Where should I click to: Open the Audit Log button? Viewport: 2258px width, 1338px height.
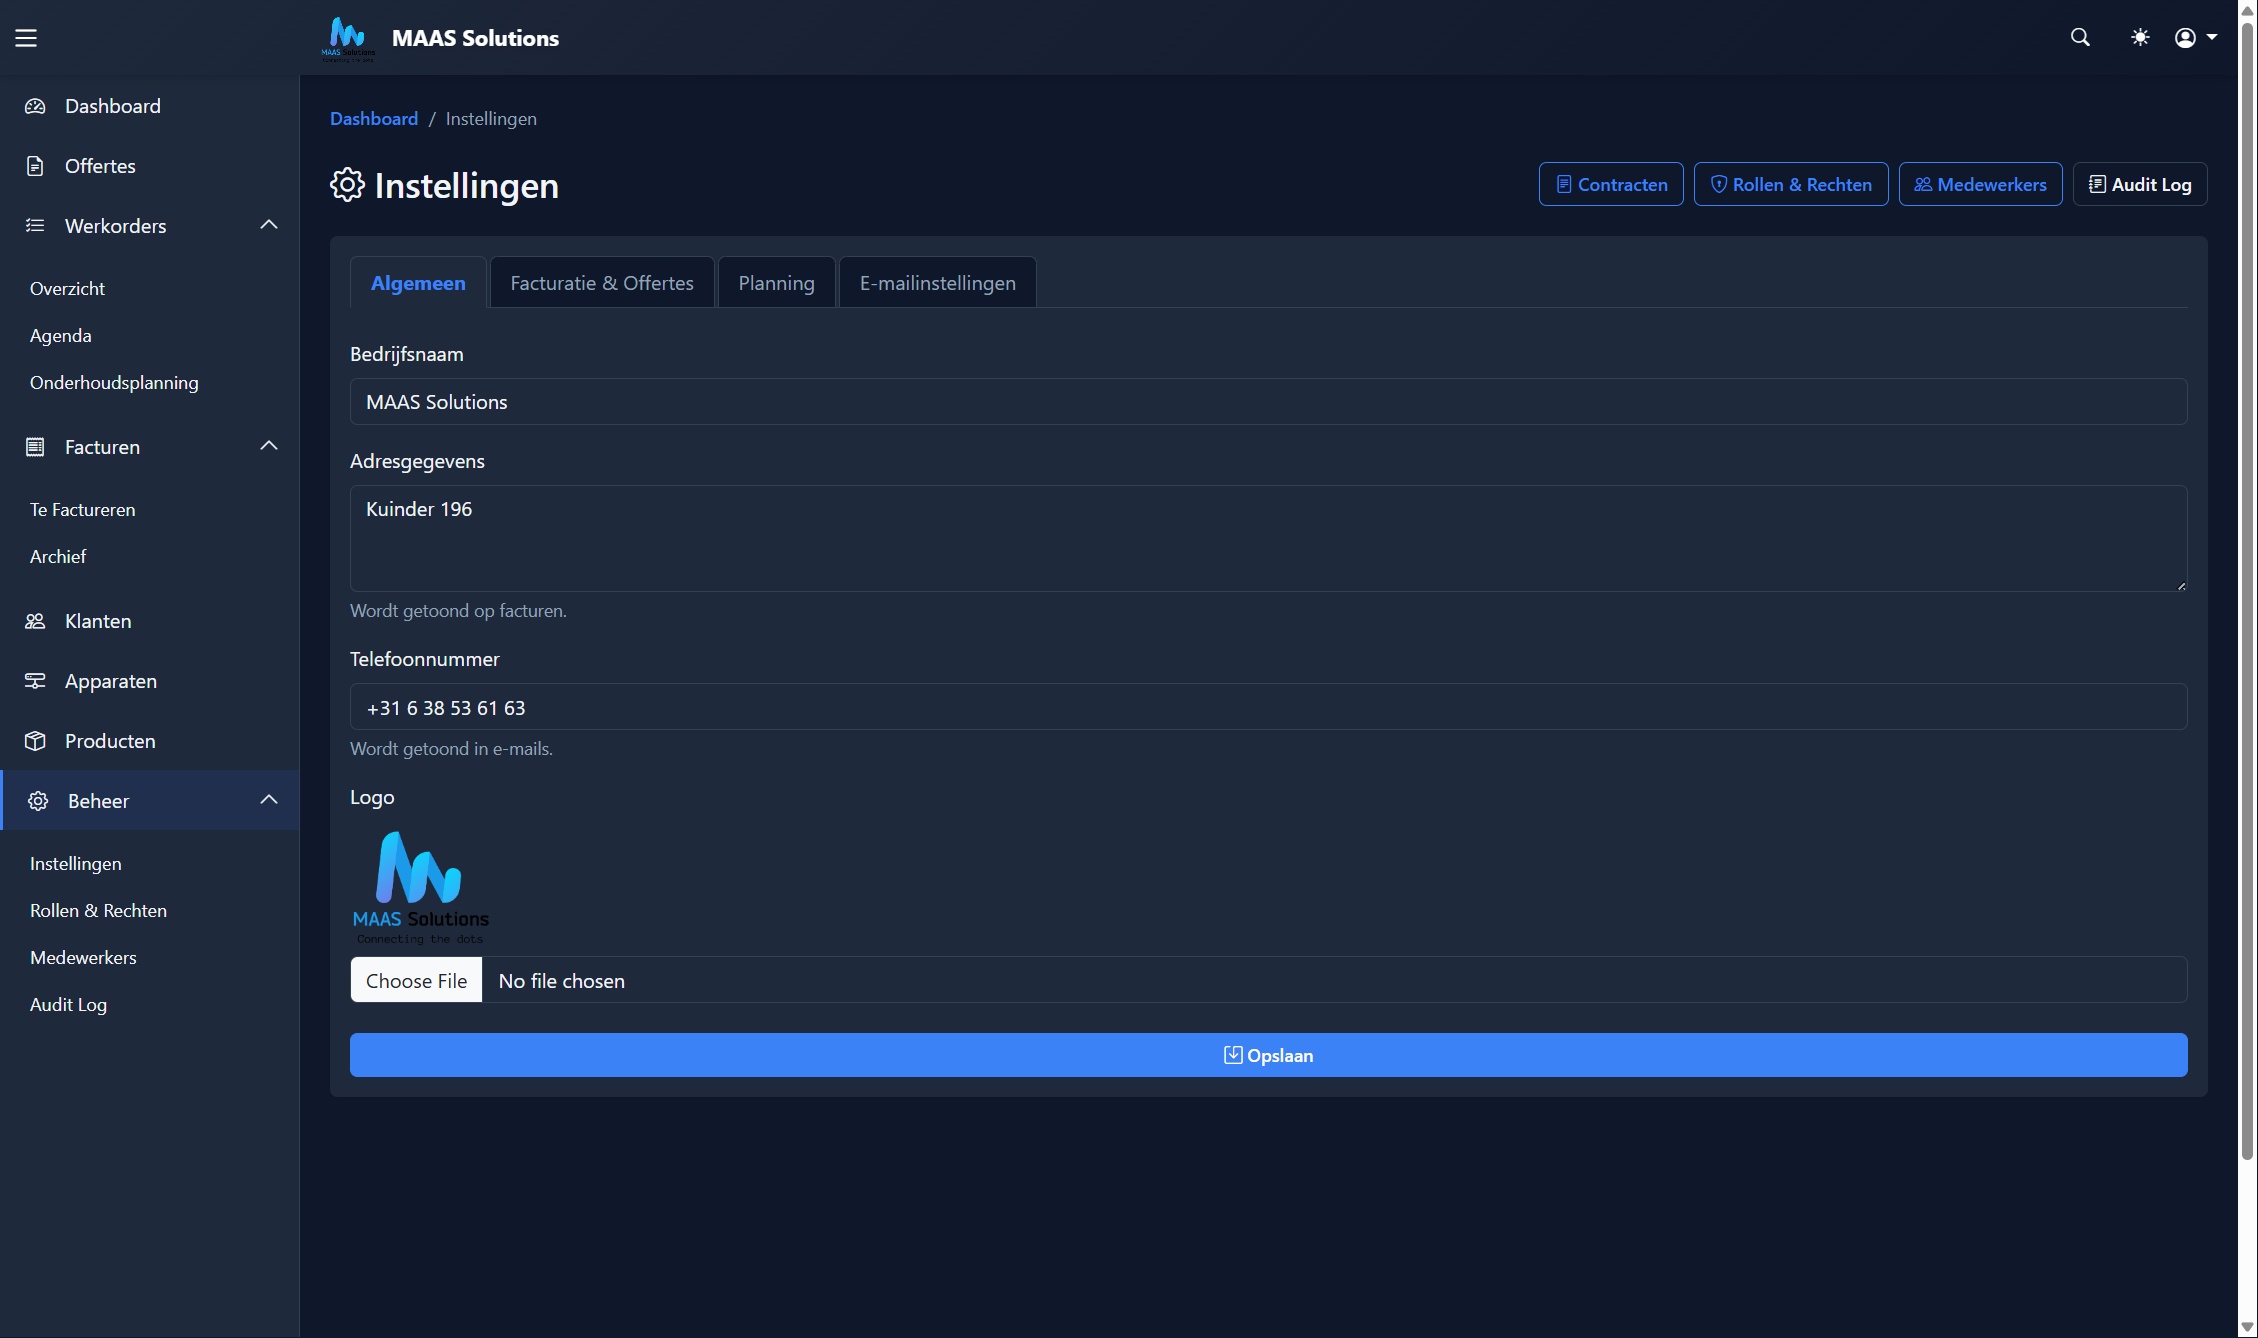point(2139,184)
